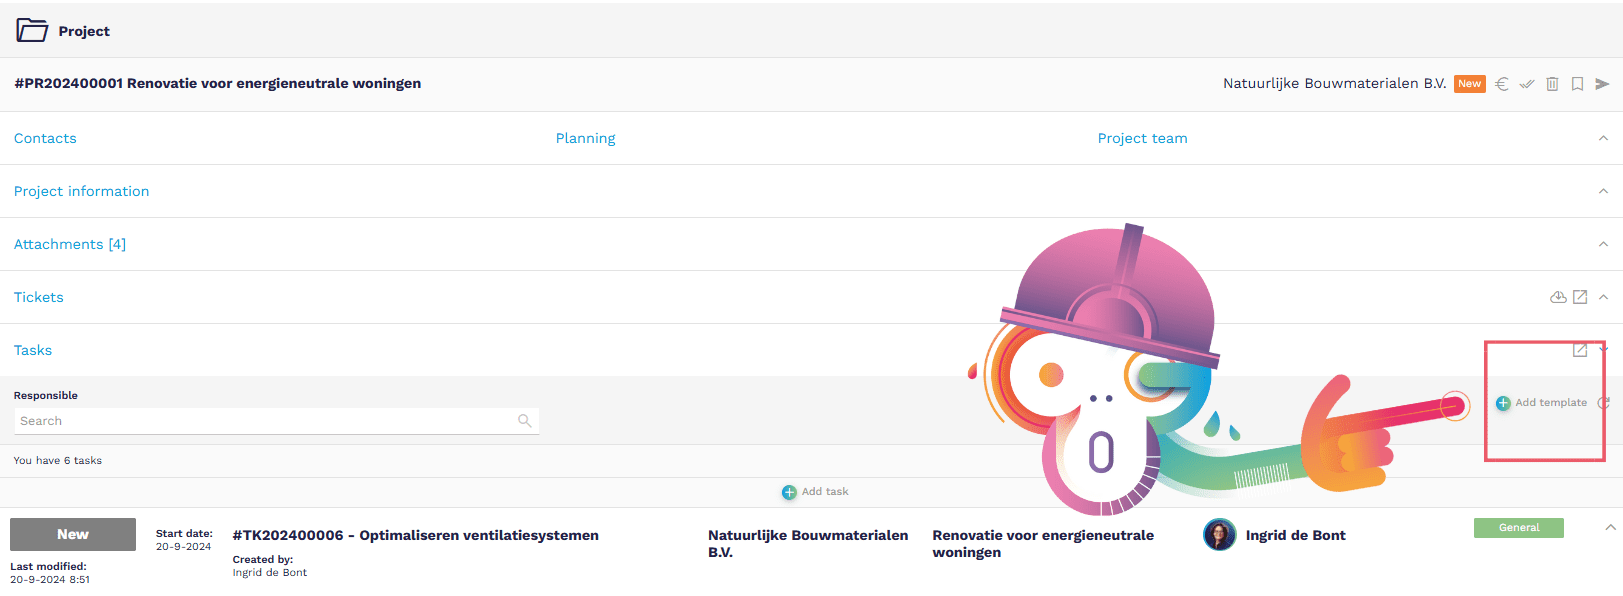1623x596 pixels.
Task: Click cloud download icon in Tickets row
Action: tap(1557, 297)
